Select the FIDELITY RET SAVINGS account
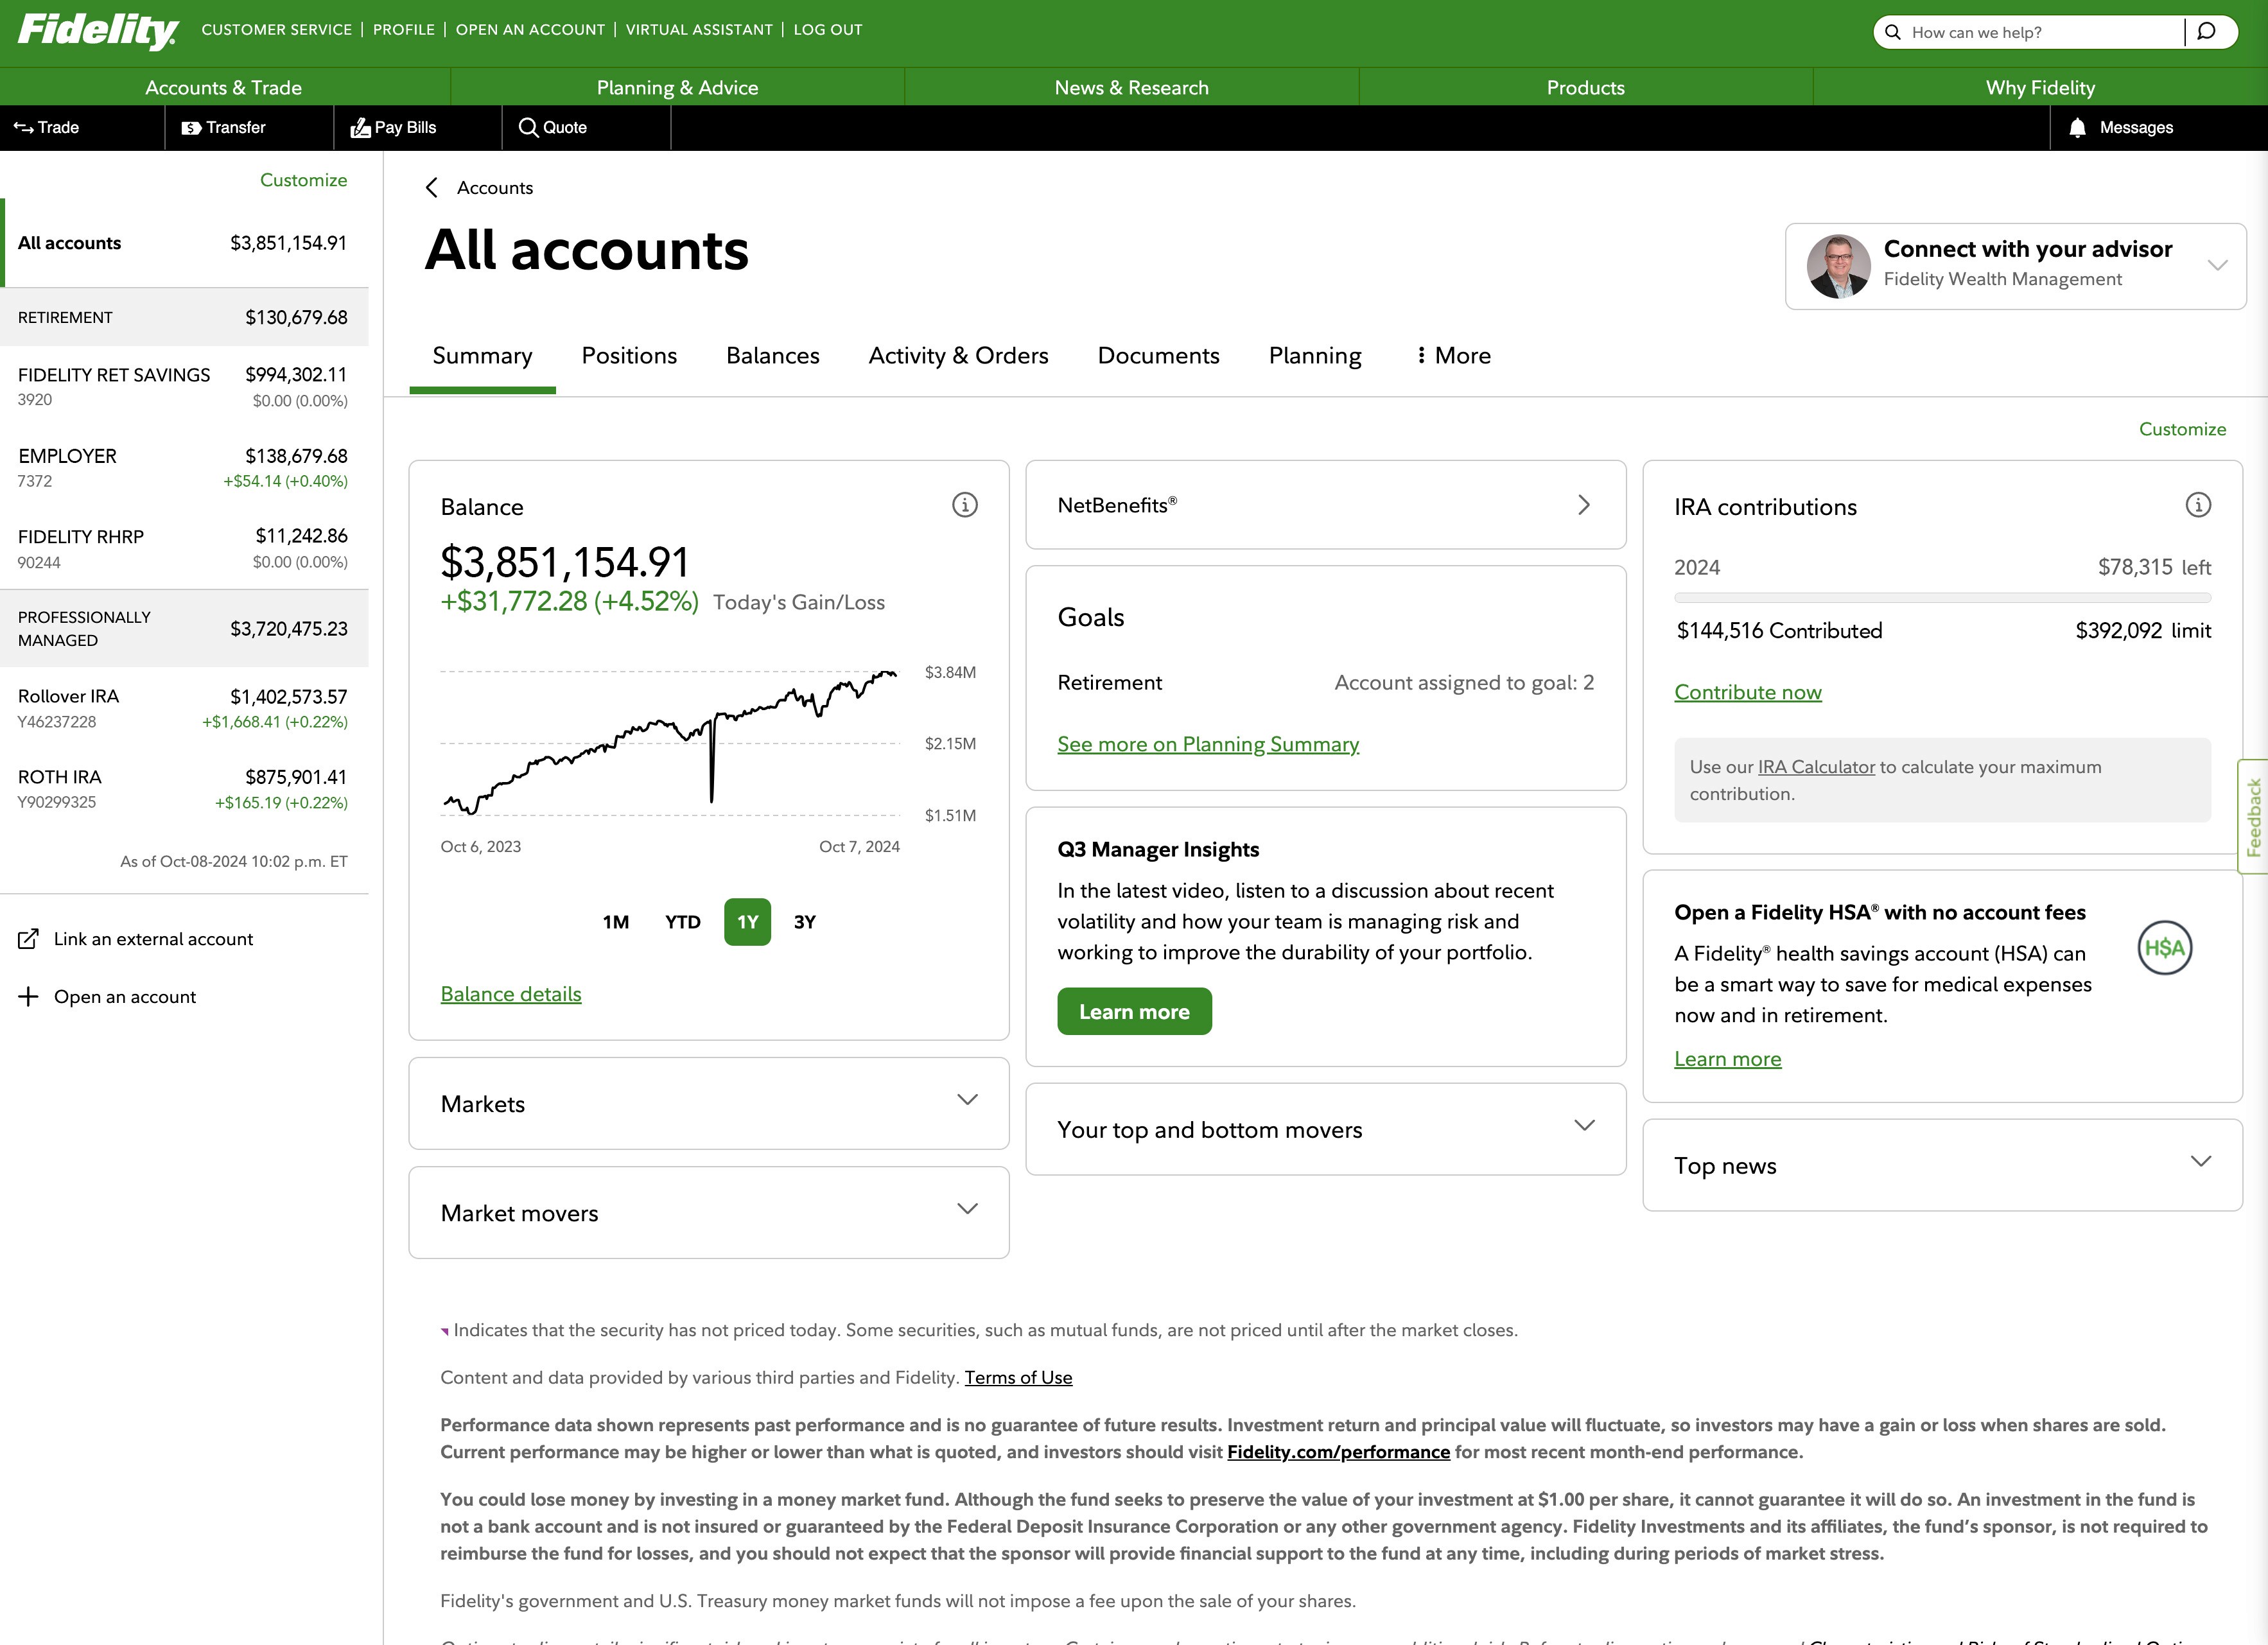Image resolution: width=2268 pixels, height=1645 pixels. [184, 387]
